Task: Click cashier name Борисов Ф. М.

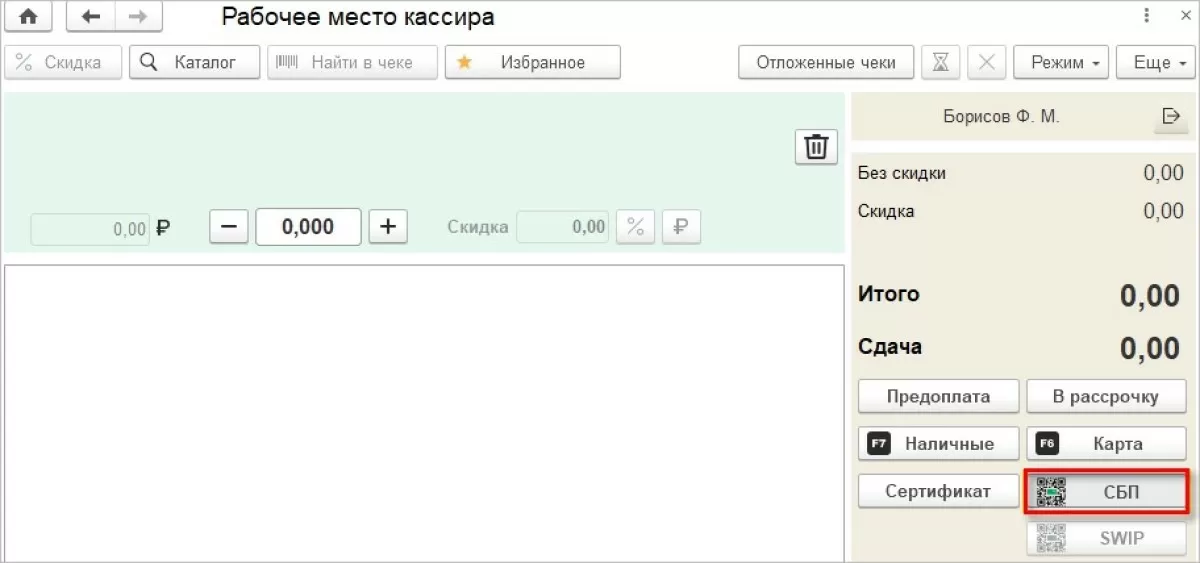Action: [1001, 117]
